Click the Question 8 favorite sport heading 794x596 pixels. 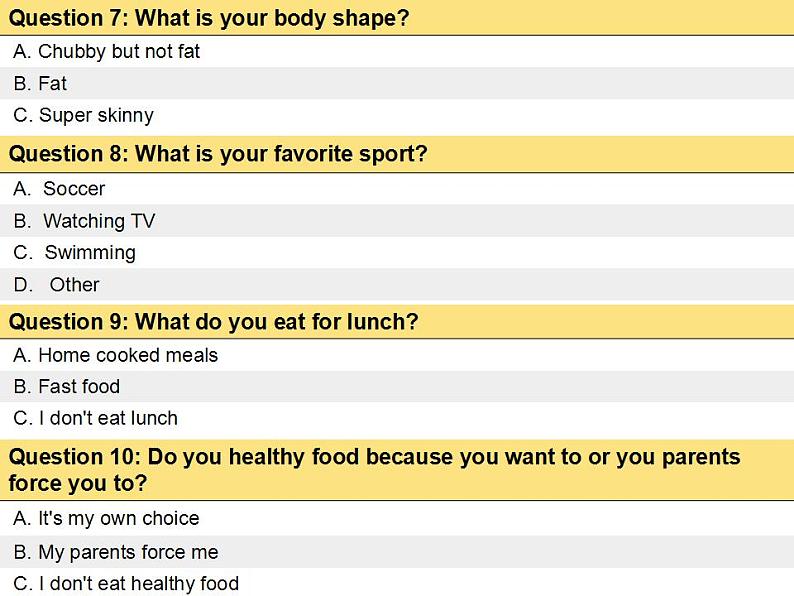point(218,153)
